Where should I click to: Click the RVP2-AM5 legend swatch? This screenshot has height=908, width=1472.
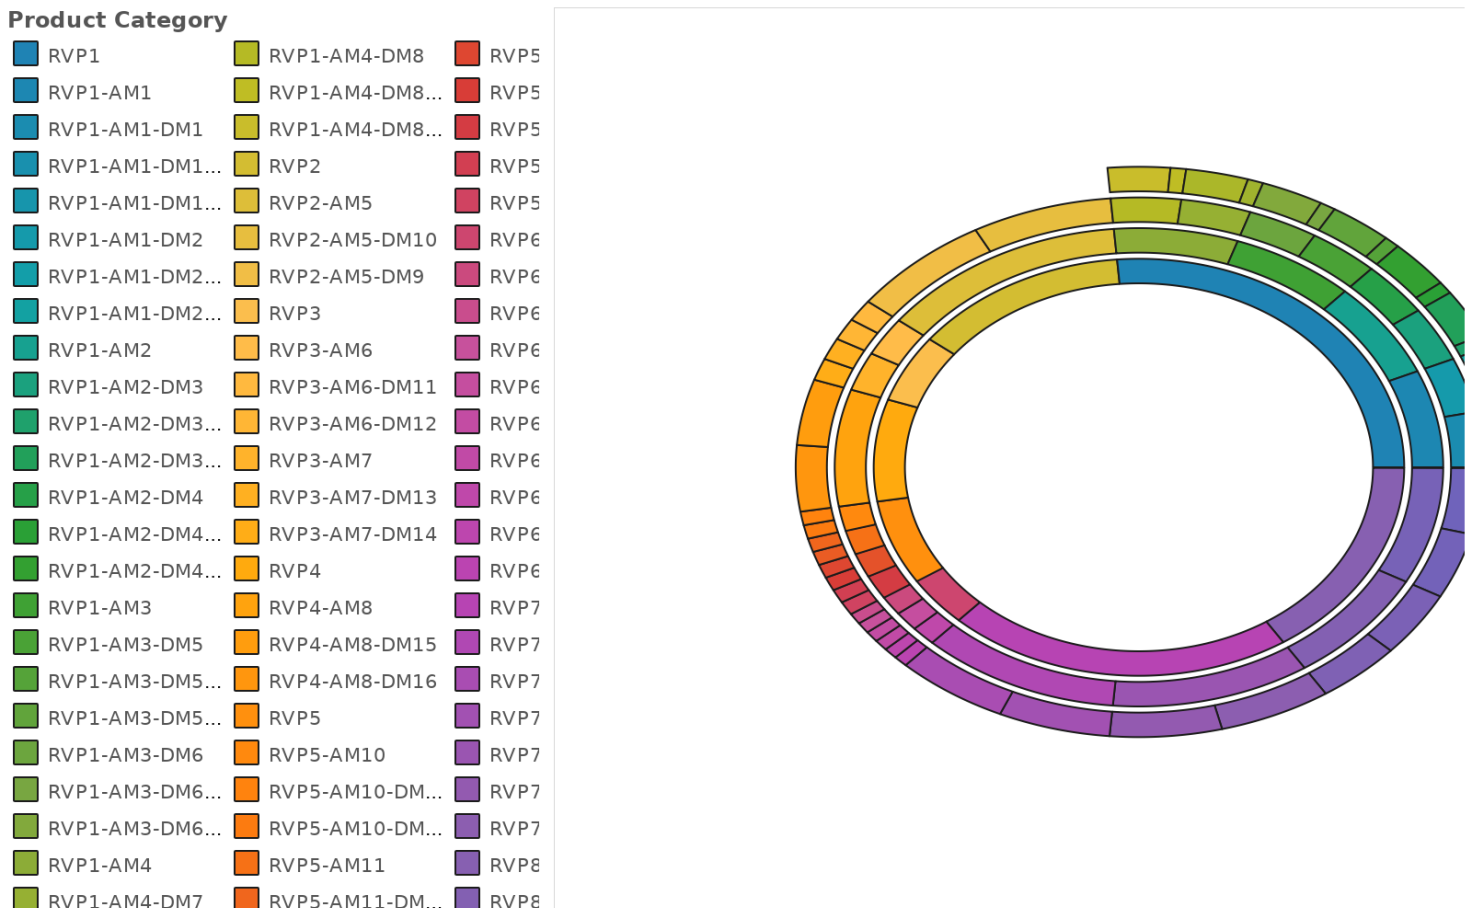point(247,201)
